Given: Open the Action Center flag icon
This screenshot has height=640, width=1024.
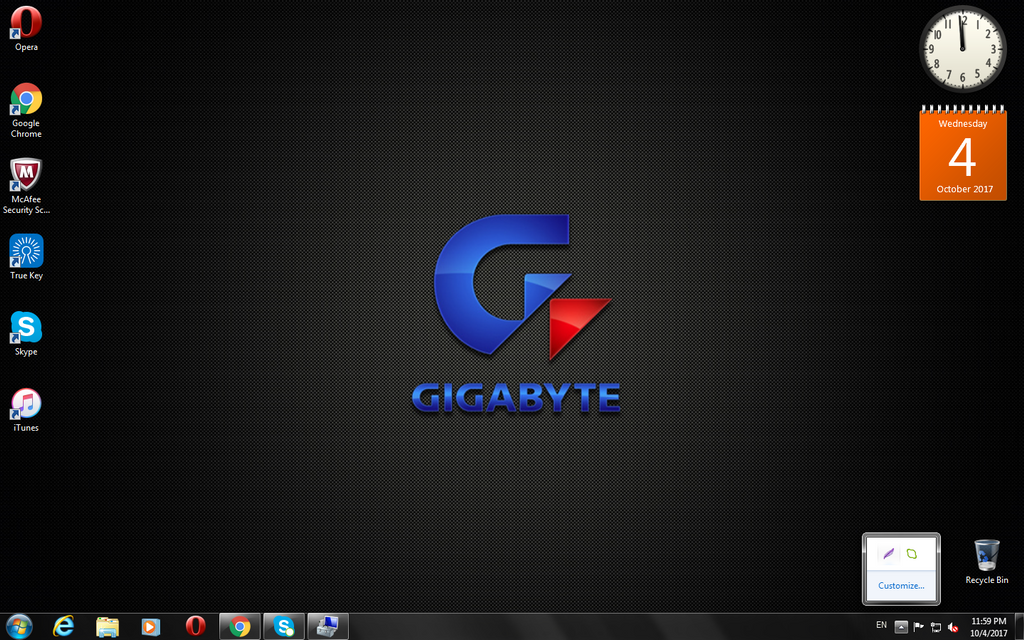Looking at the screenshot, I should [x=918, y=627].
